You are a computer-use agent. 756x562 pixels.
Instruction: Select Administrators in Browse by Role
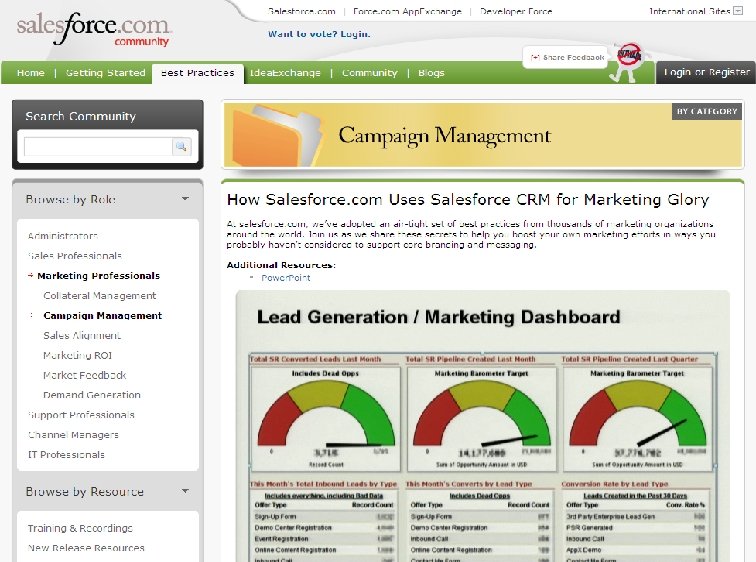point(63,236)
